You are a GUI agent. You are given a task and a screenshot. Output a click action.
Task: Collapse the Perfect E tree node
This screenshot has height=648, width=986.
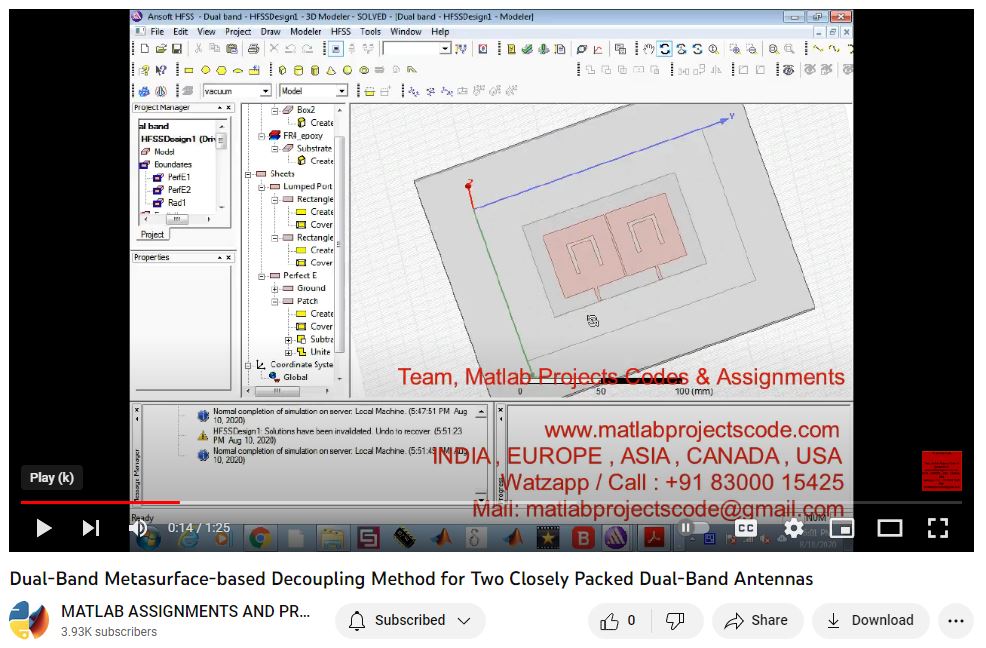[x=262, y=276]
